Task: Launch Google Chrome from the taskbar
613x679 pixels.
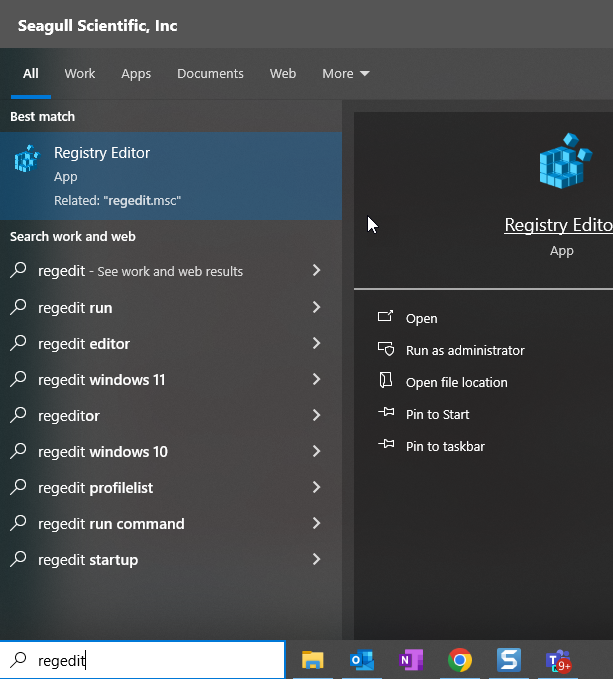Action: tap(460, 660)
